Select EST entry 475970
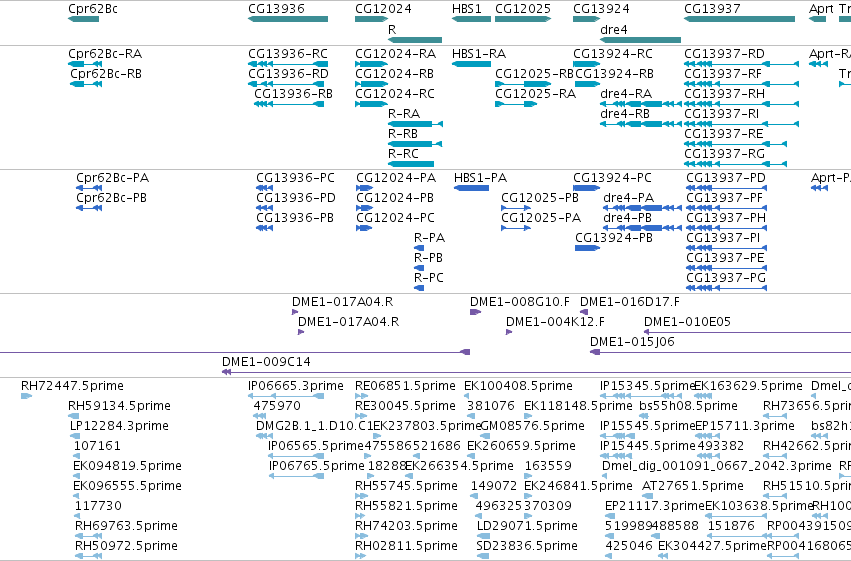This screenshot has width=851, height=561. 277,406
